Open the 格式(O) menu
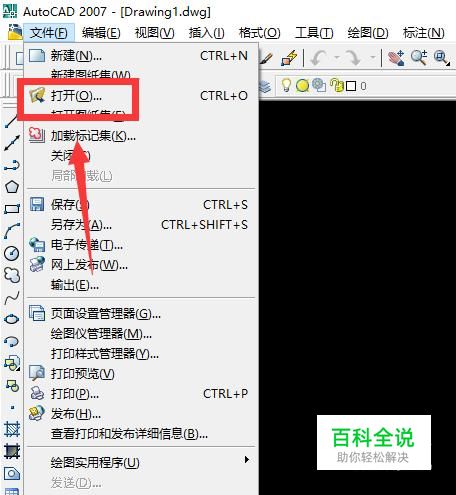 click(x=260, y=33)
